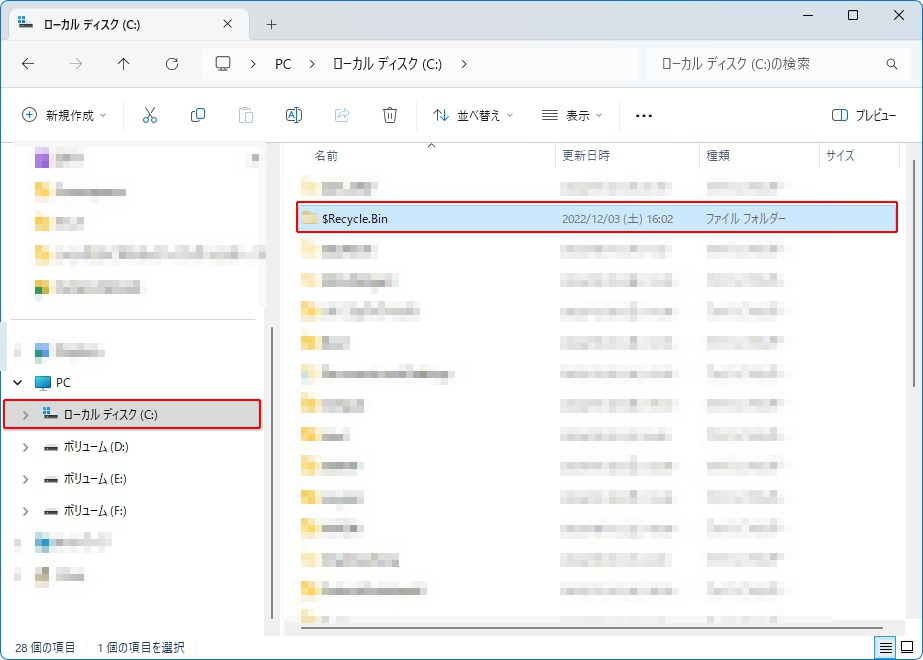This screenshot has height=660, width=923.
Task: Toggle the プレビュー preview pane
Action: pos(864,115)
